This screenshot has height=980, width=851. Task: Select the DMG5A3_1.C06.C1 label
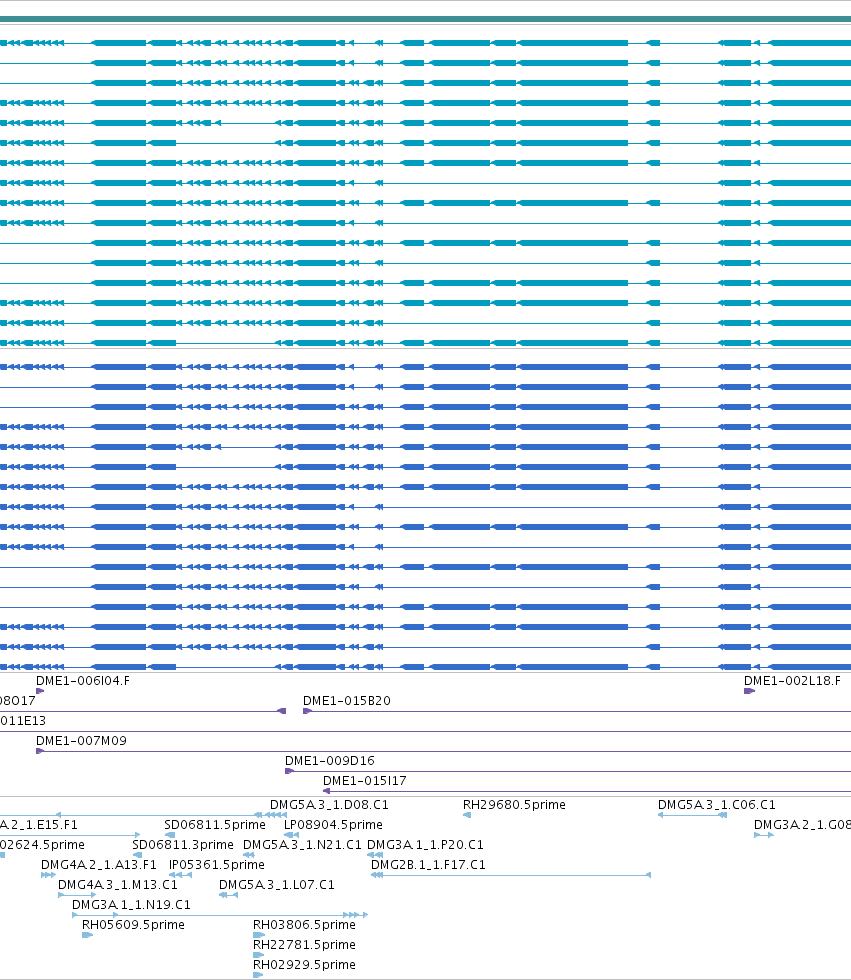pyautogui.click(x=716, y=804)
